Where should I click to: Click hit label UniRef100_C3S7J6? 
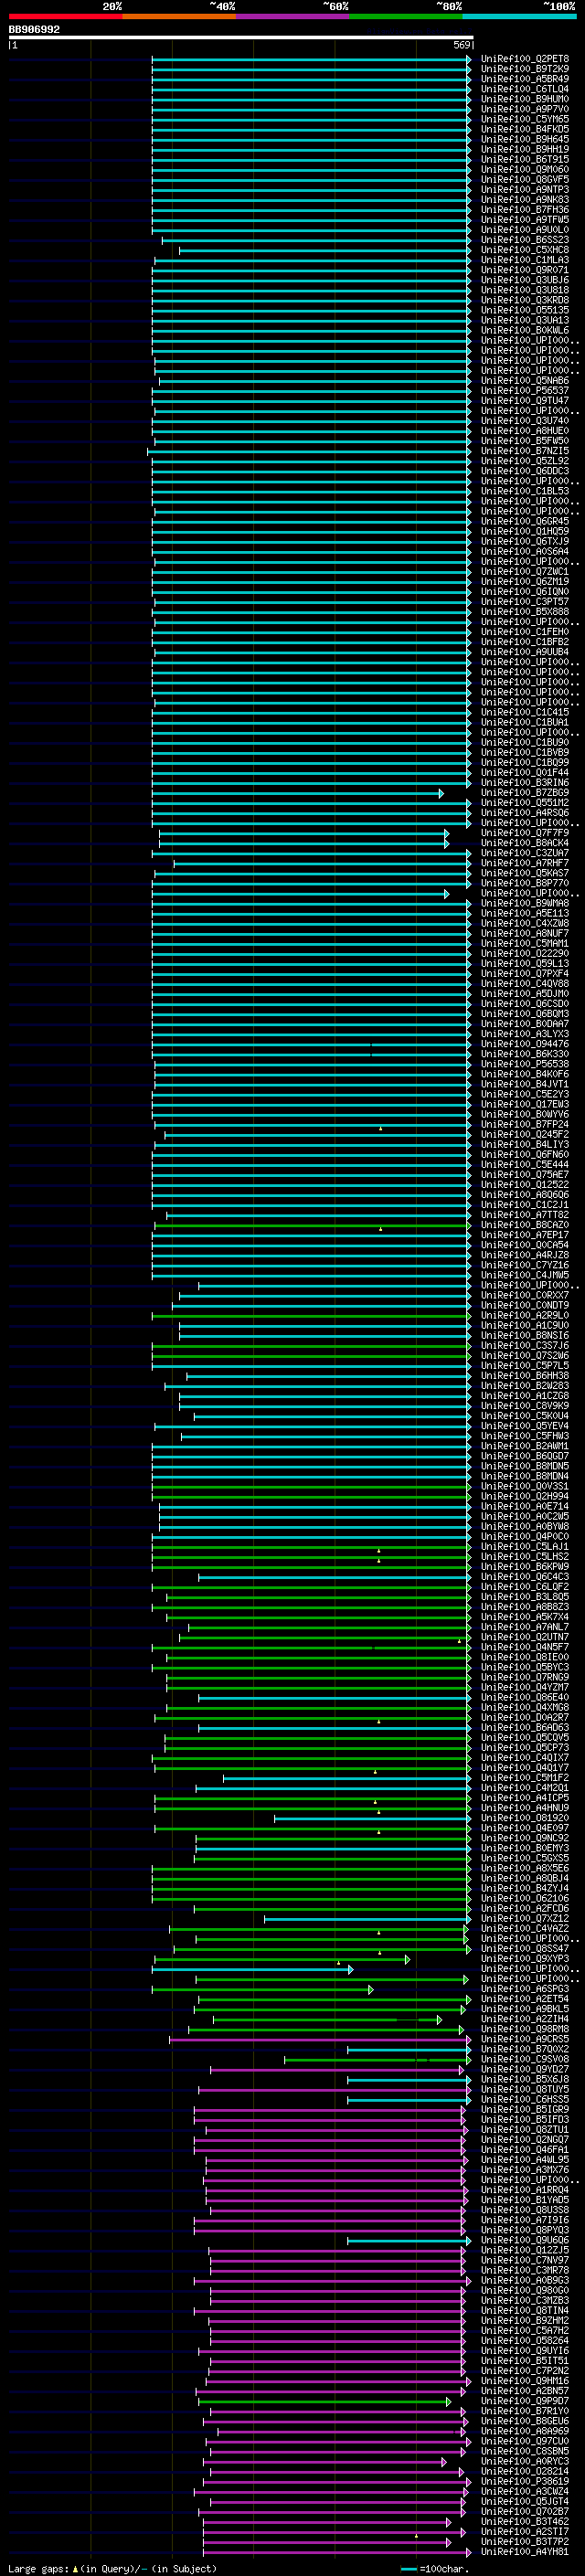point(524,1346)
